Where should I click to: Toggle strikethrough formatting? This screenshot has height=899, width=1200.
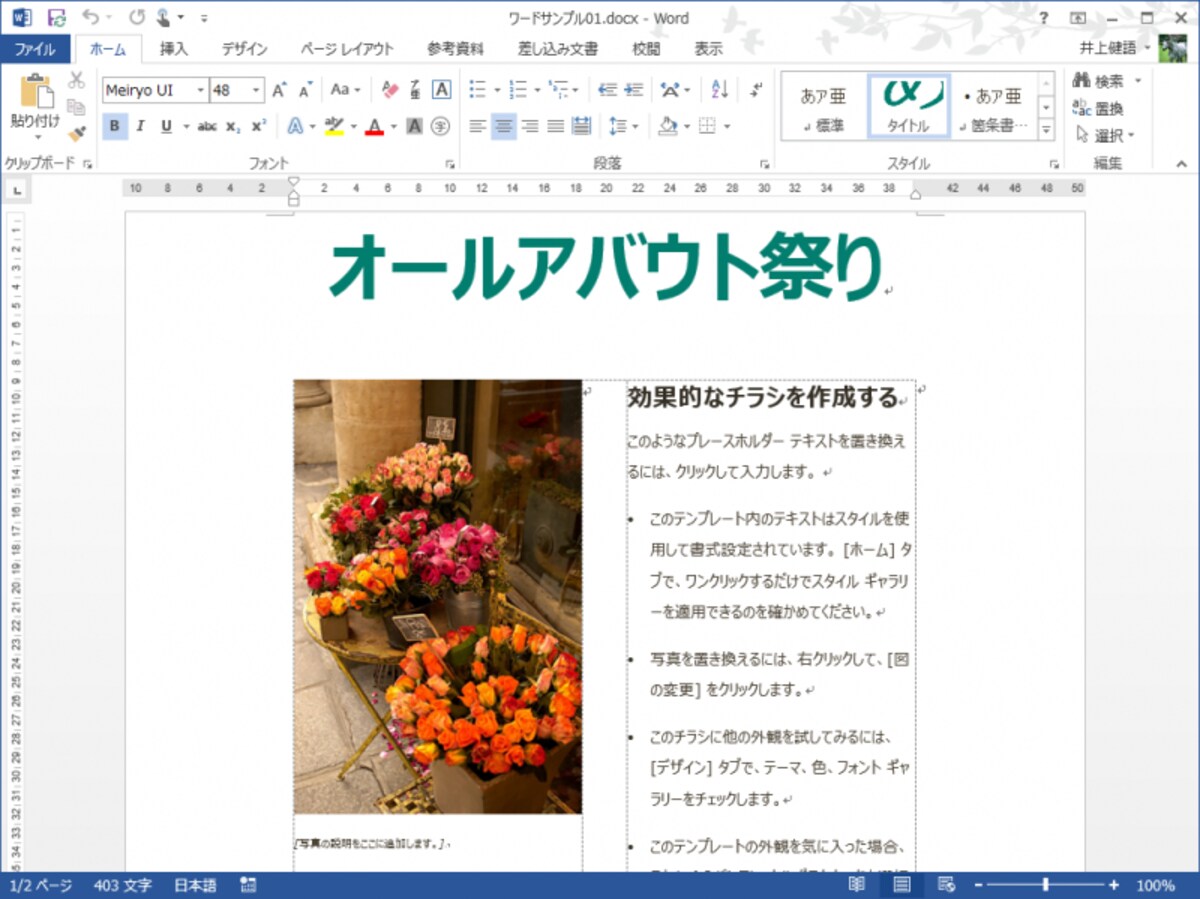tap(207, 126)
